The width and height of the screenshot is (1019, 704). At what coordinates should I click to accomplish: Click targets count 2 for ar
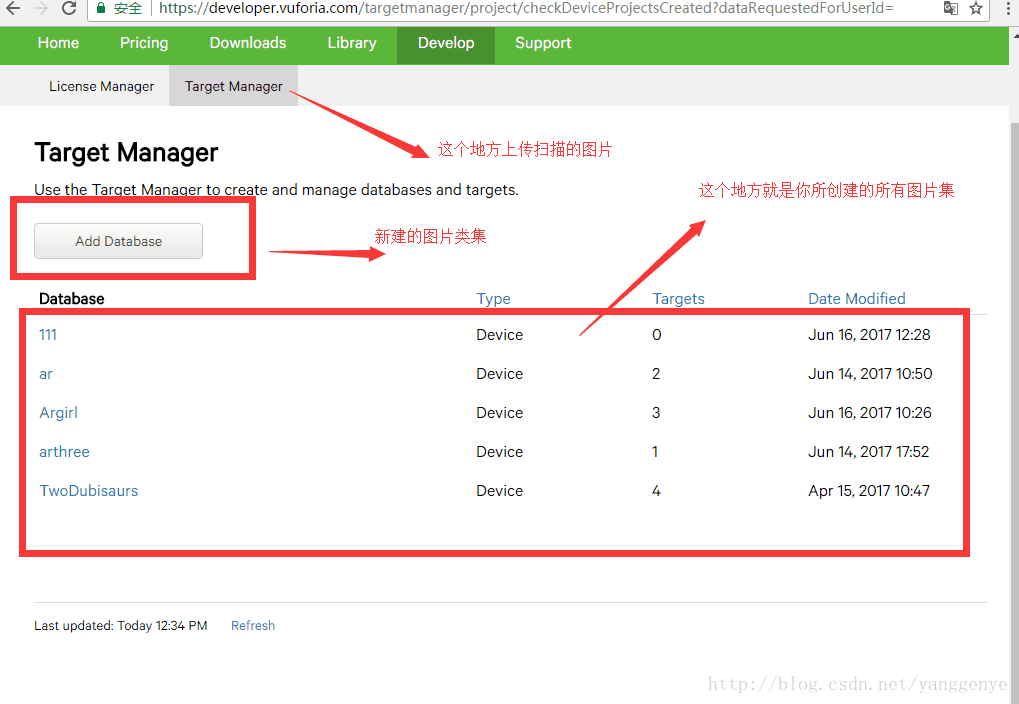(656, 374)
